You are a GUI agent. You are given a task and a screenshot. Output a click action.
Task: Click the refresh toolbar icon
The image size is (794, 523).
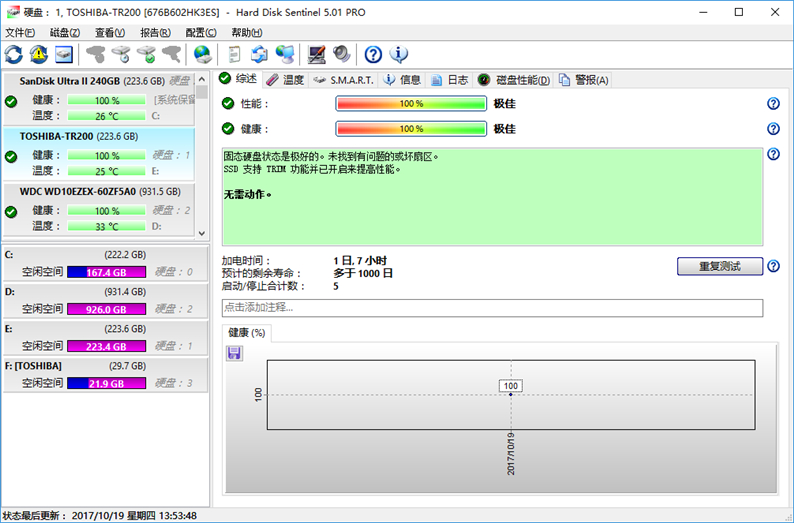click(x=14, y=54)
